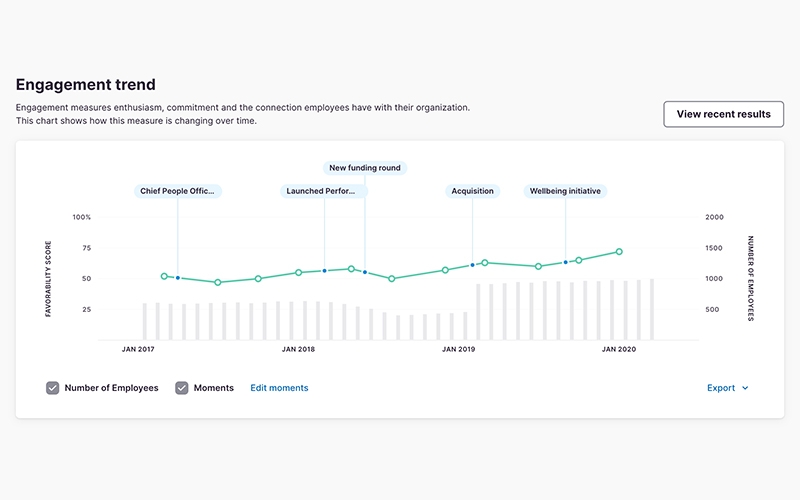Screen dimensions: 800x500
Task: Click the JAN 2018 axis label
Action: click(298, 349)
